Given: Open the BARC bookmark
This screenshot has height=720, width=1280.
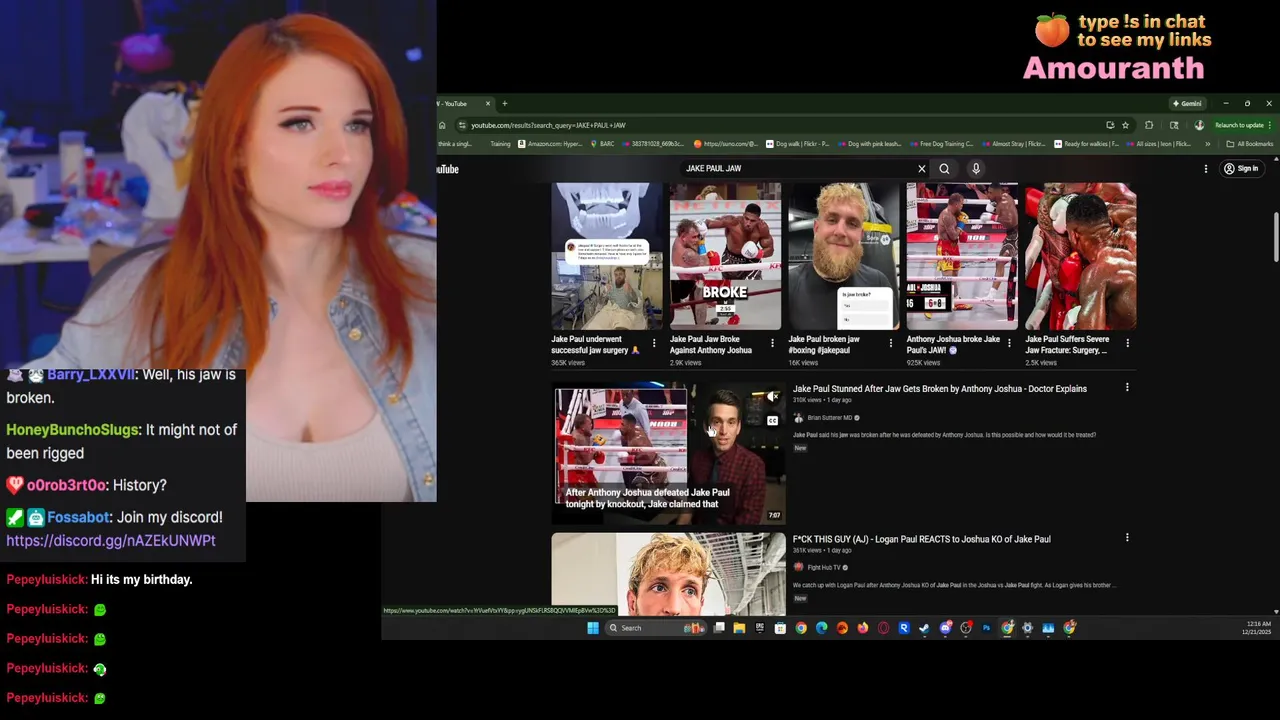Looking at the screenshot, I should pos(603,144).
